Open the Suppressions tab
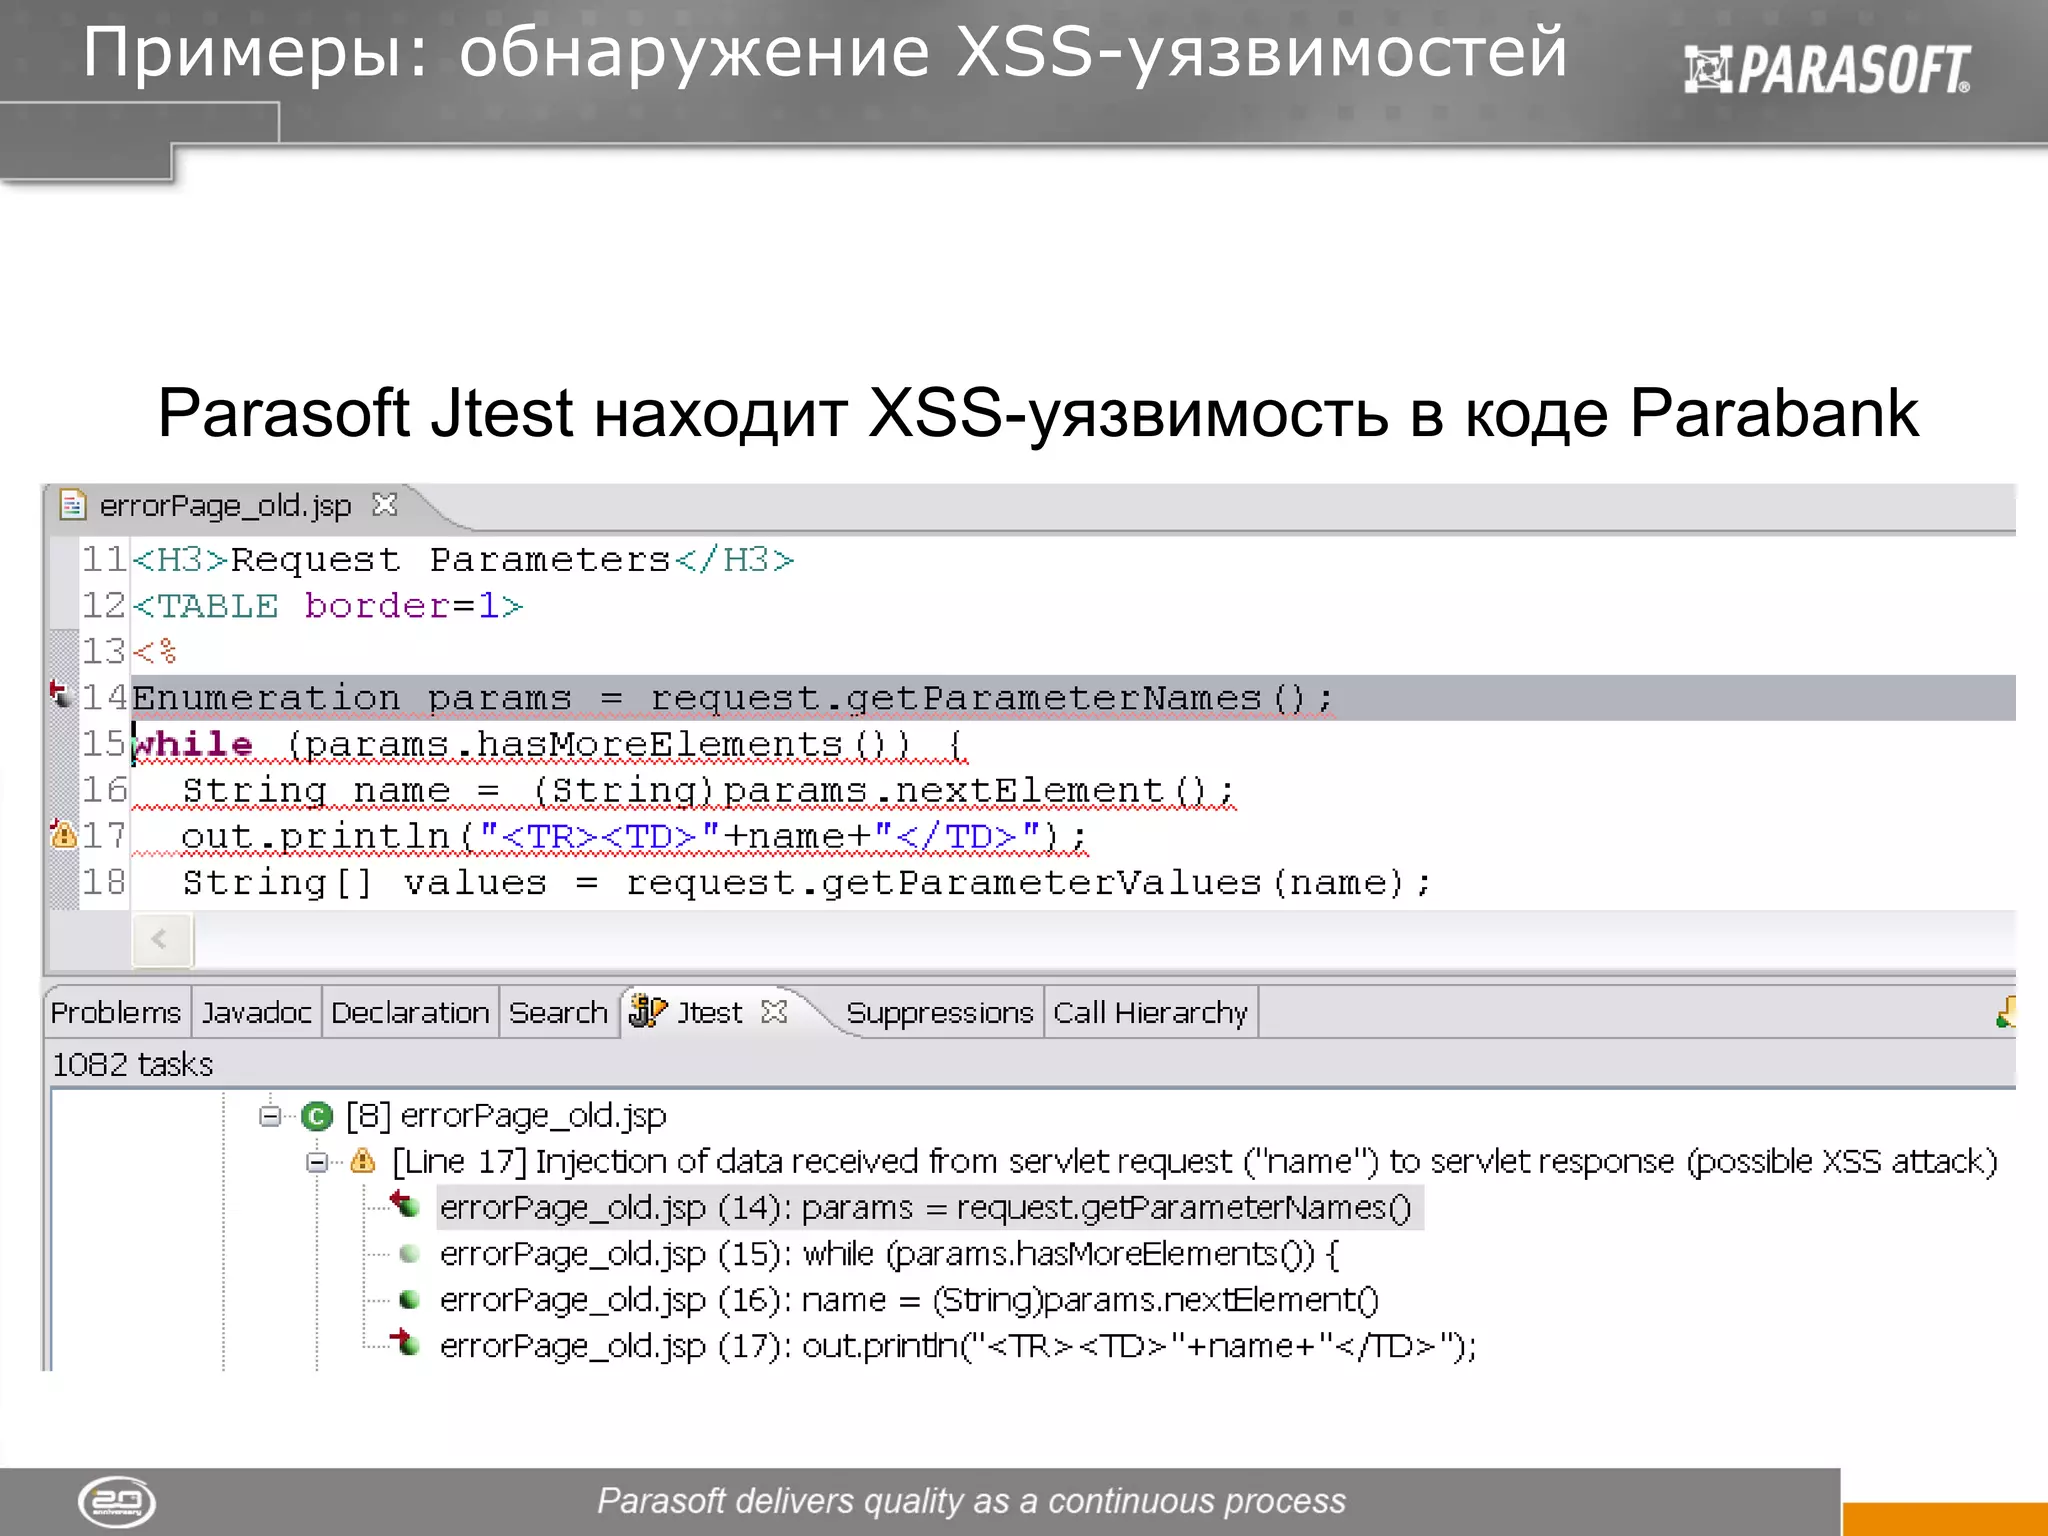Screen dimensions: 2048x1536 click(x=939, y=1013)
